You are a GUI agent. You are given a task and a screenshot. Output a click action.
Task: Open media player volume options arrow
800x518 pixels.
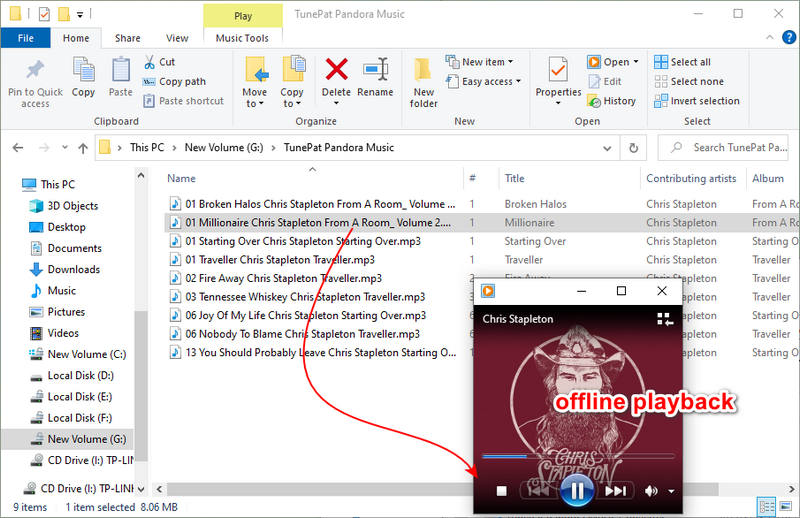tap(671, 491)
